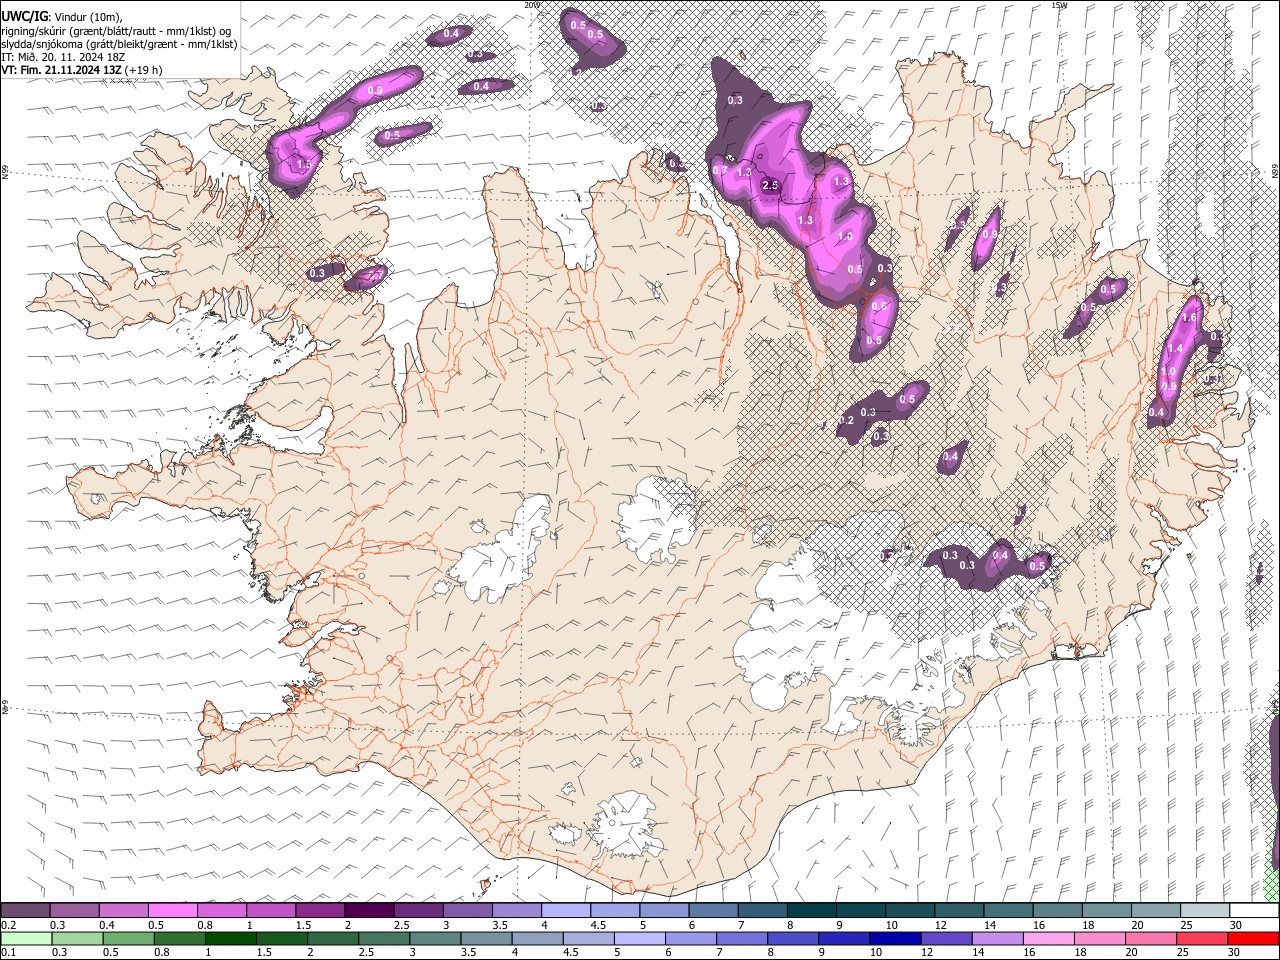Screen dimensions: 1280x960
Task: Click the '3.5' value in upper legend
Action: coord(500,925)
